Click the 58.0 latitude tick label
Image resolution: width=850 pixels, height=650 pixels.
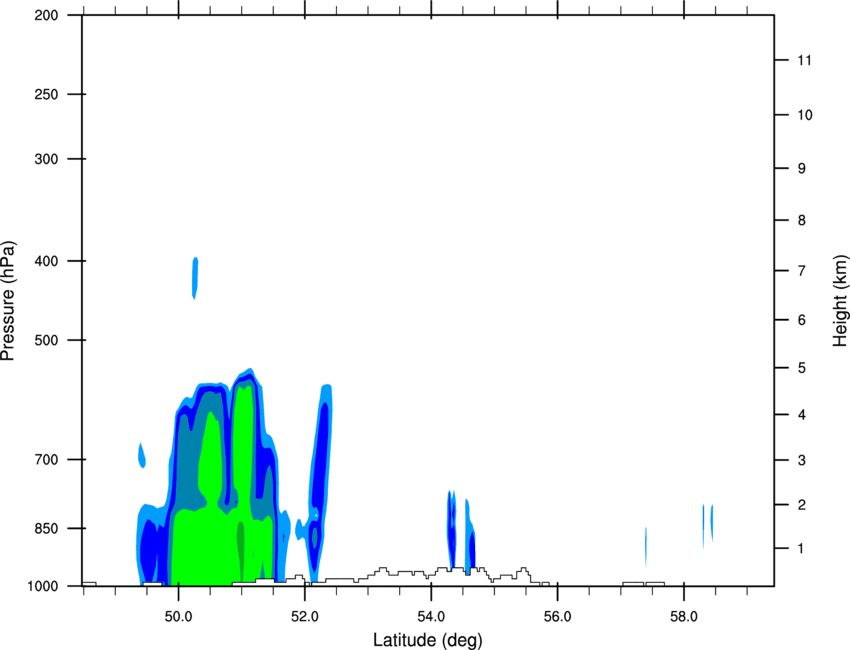pos(684,617)
